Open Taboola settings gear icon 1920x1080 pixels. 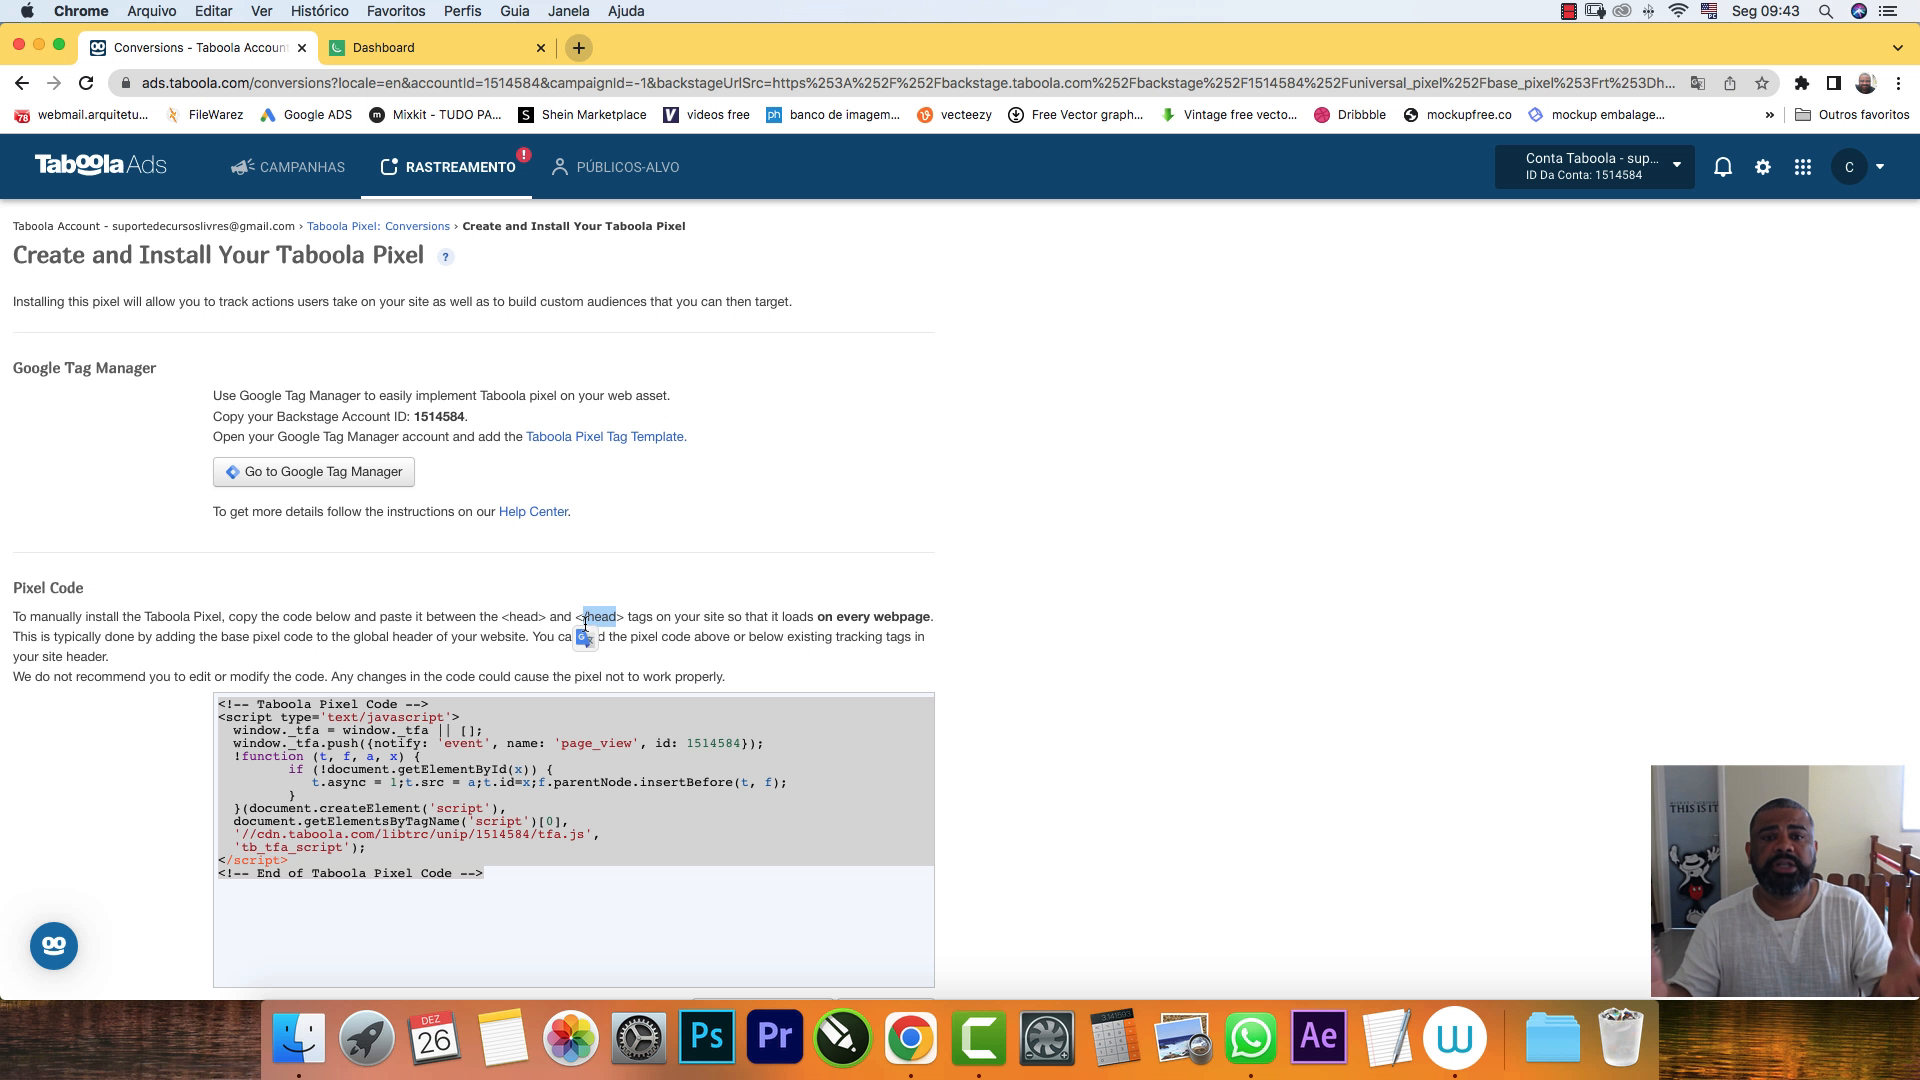pos(1763,167)
